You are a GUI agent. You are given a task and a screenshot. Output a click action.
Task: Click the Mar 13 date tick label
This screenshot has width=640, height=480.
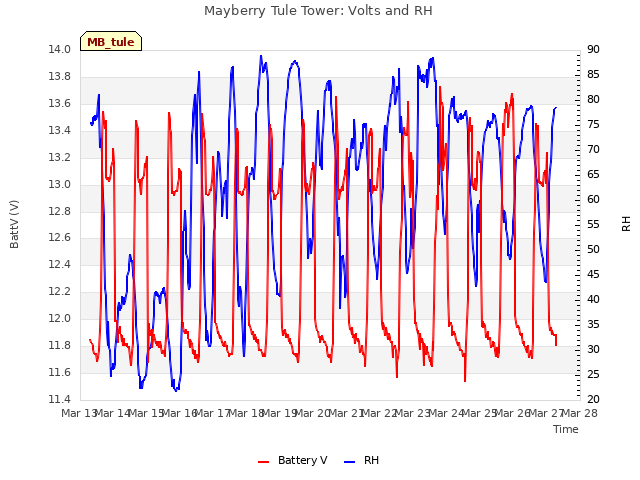79,413
